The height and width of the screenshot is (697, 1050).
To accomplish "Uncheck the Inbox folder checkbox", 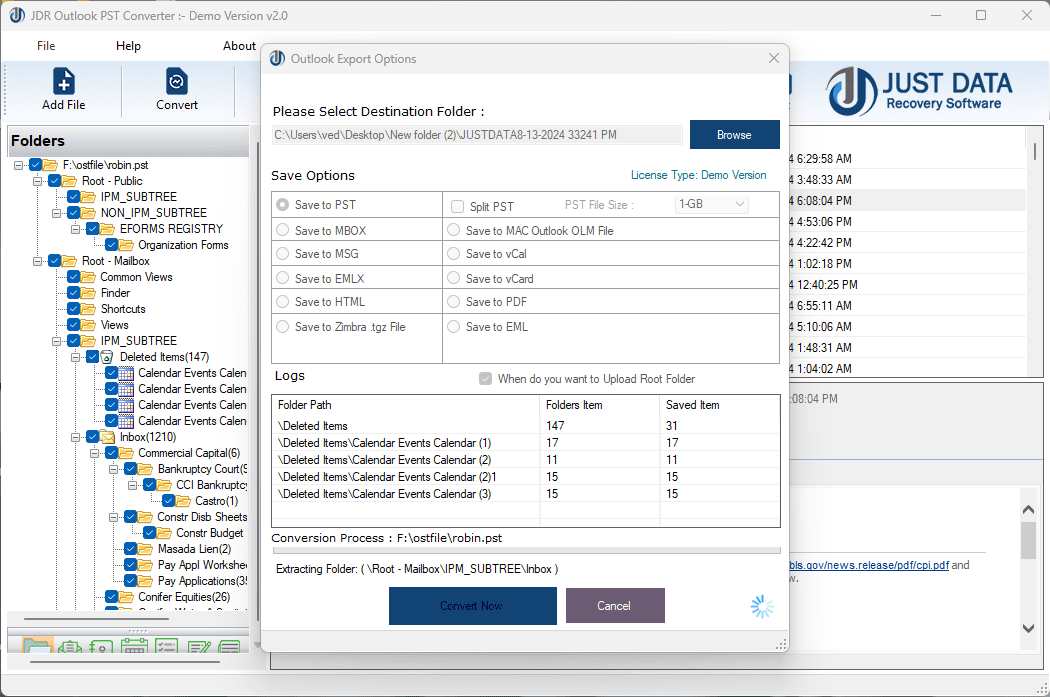I will pyautogui.click(x=92, y=437).
